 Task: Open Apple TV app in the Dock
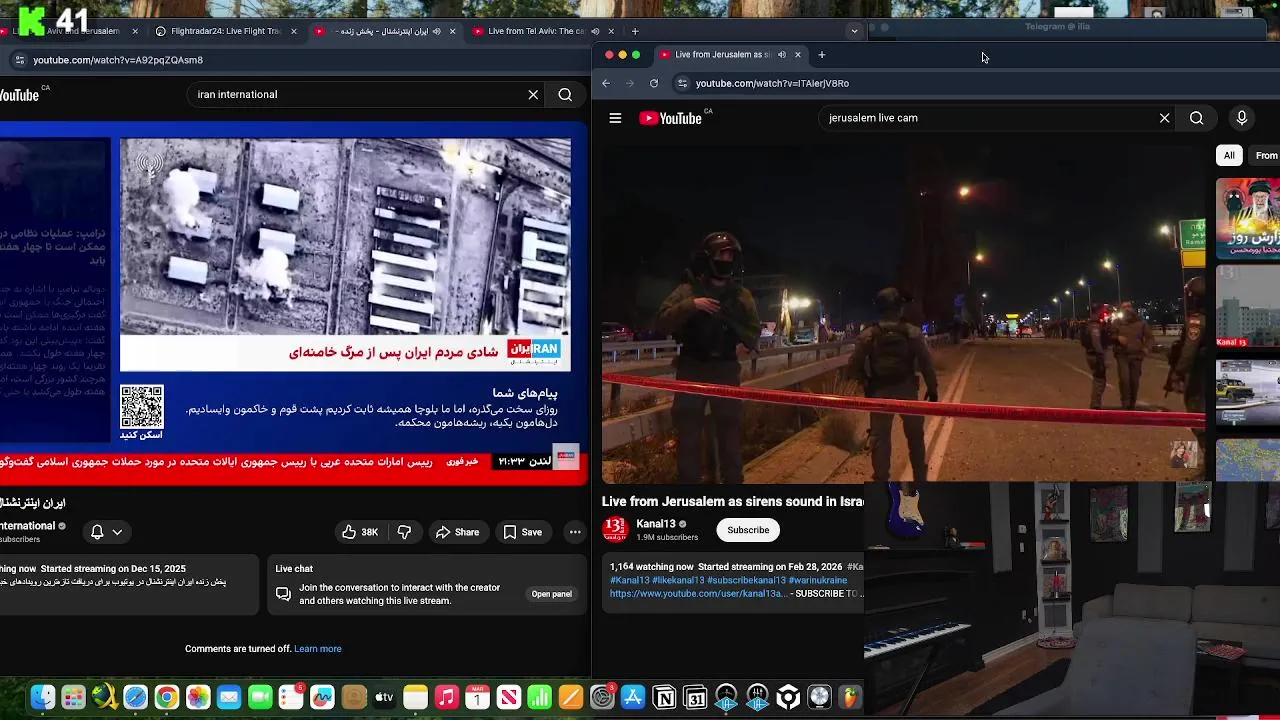[384, 697]
